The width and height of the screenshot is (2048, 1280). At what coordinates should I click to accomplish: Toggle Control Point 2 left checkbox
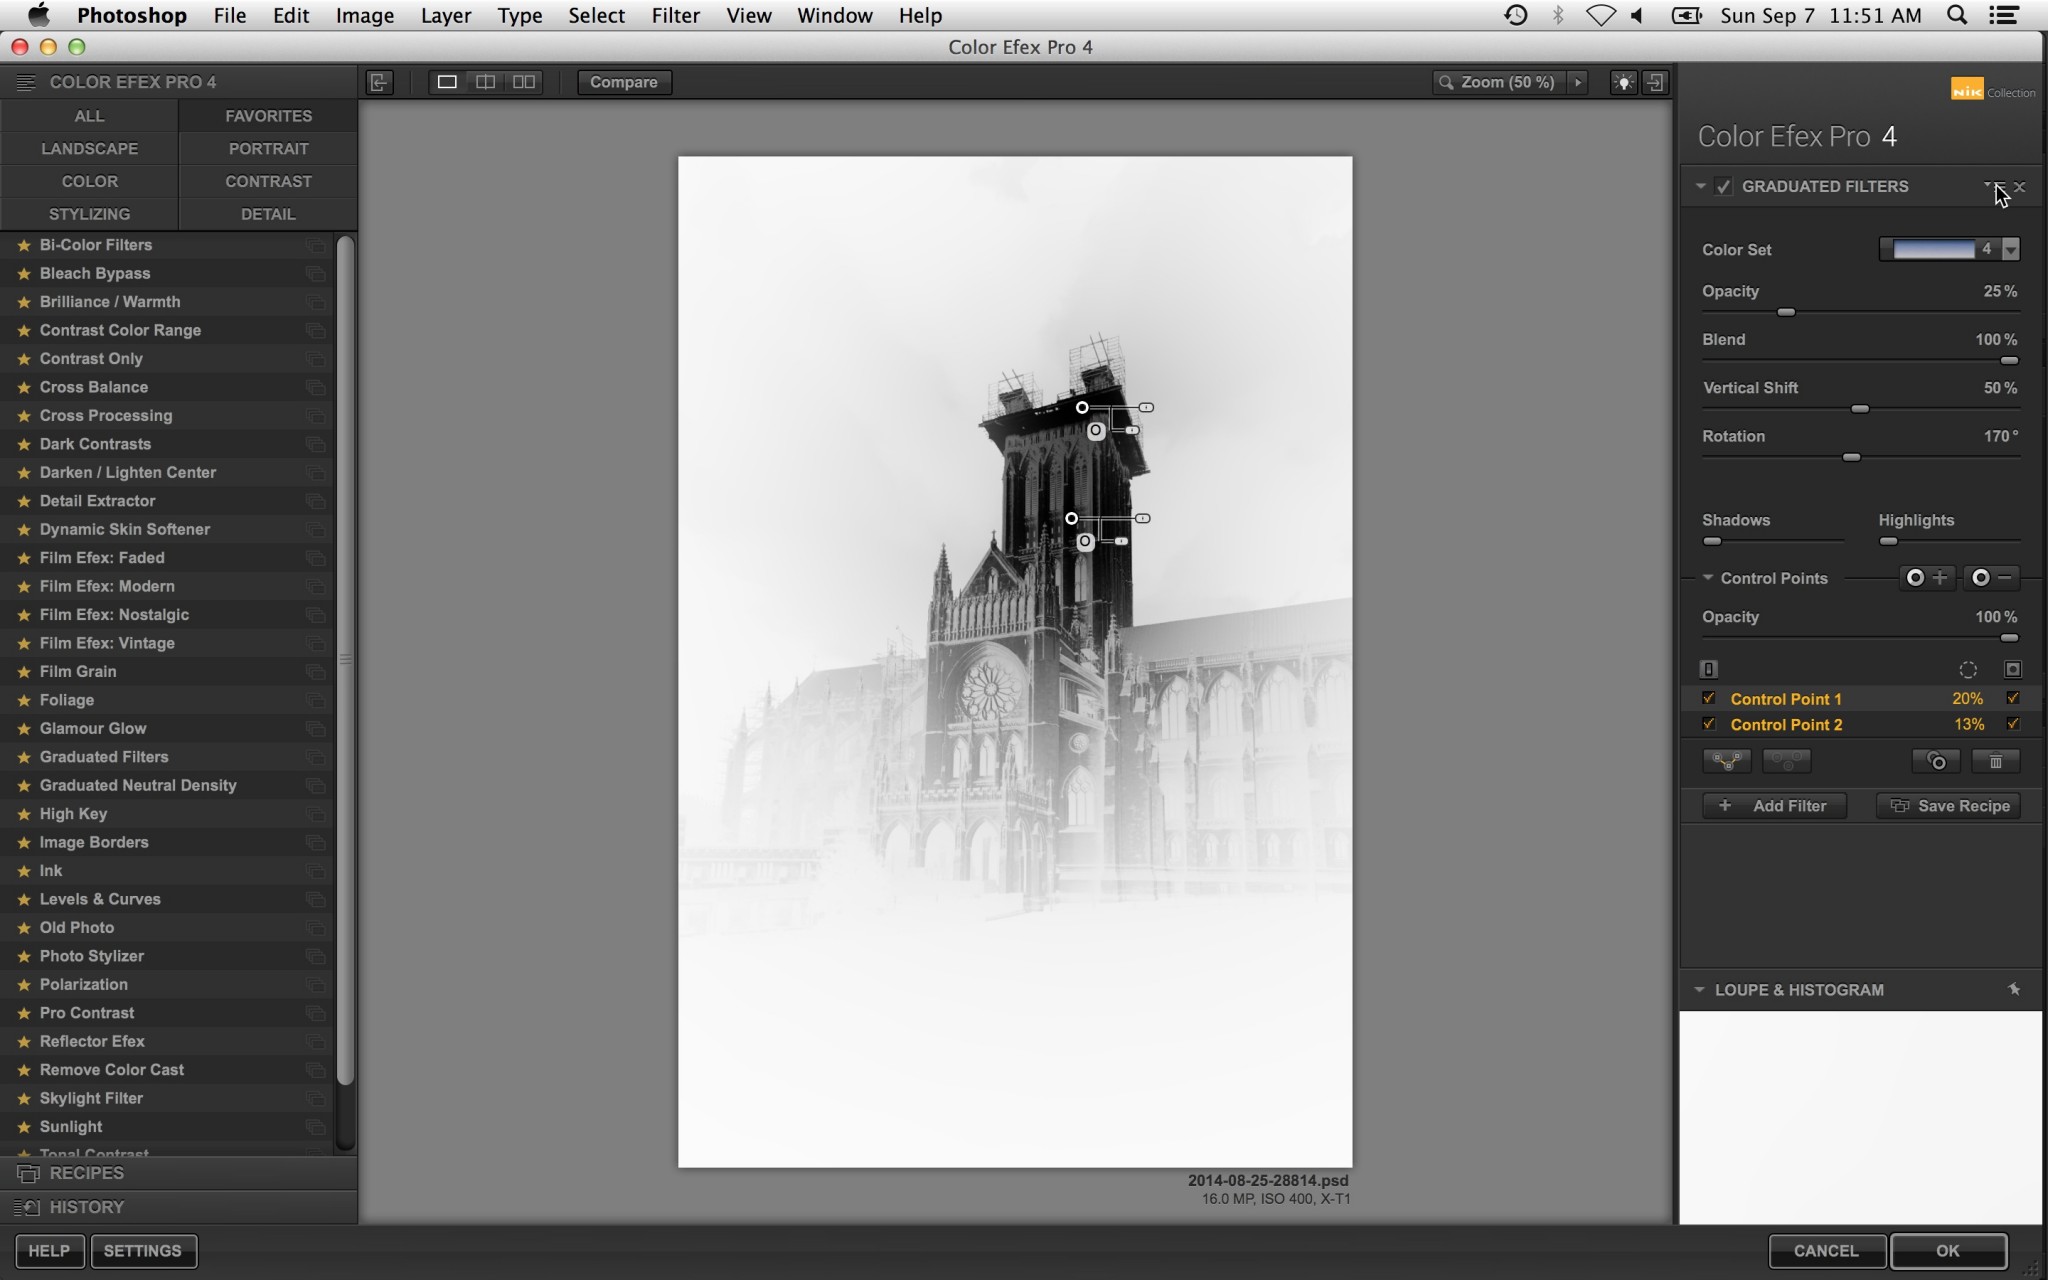click(1709, 724)
